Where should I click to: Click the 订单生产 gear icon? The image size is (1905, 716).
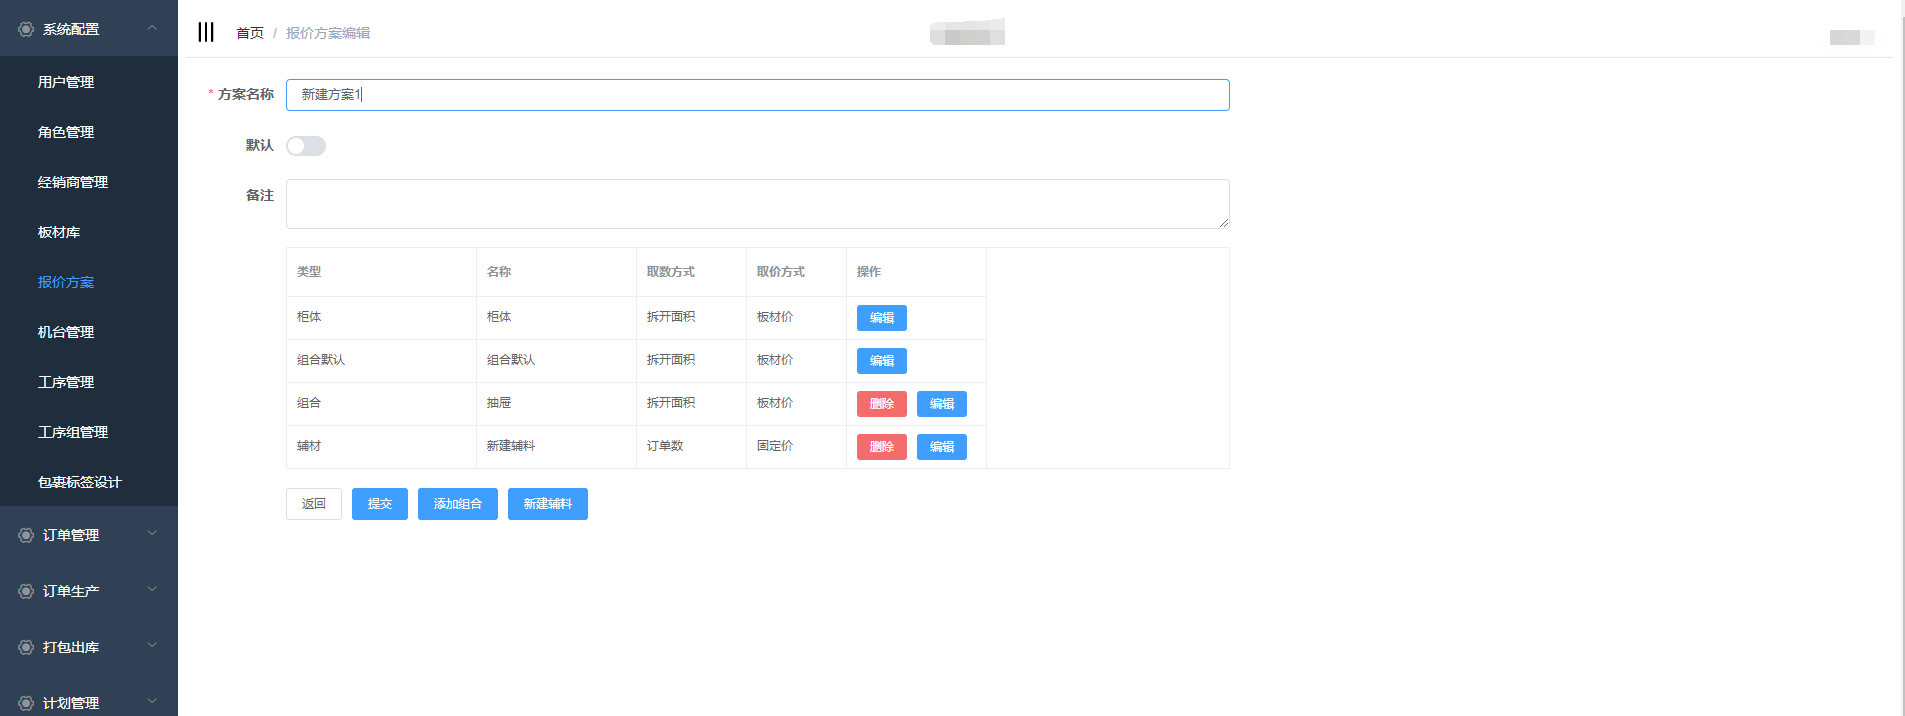[26, 591]
